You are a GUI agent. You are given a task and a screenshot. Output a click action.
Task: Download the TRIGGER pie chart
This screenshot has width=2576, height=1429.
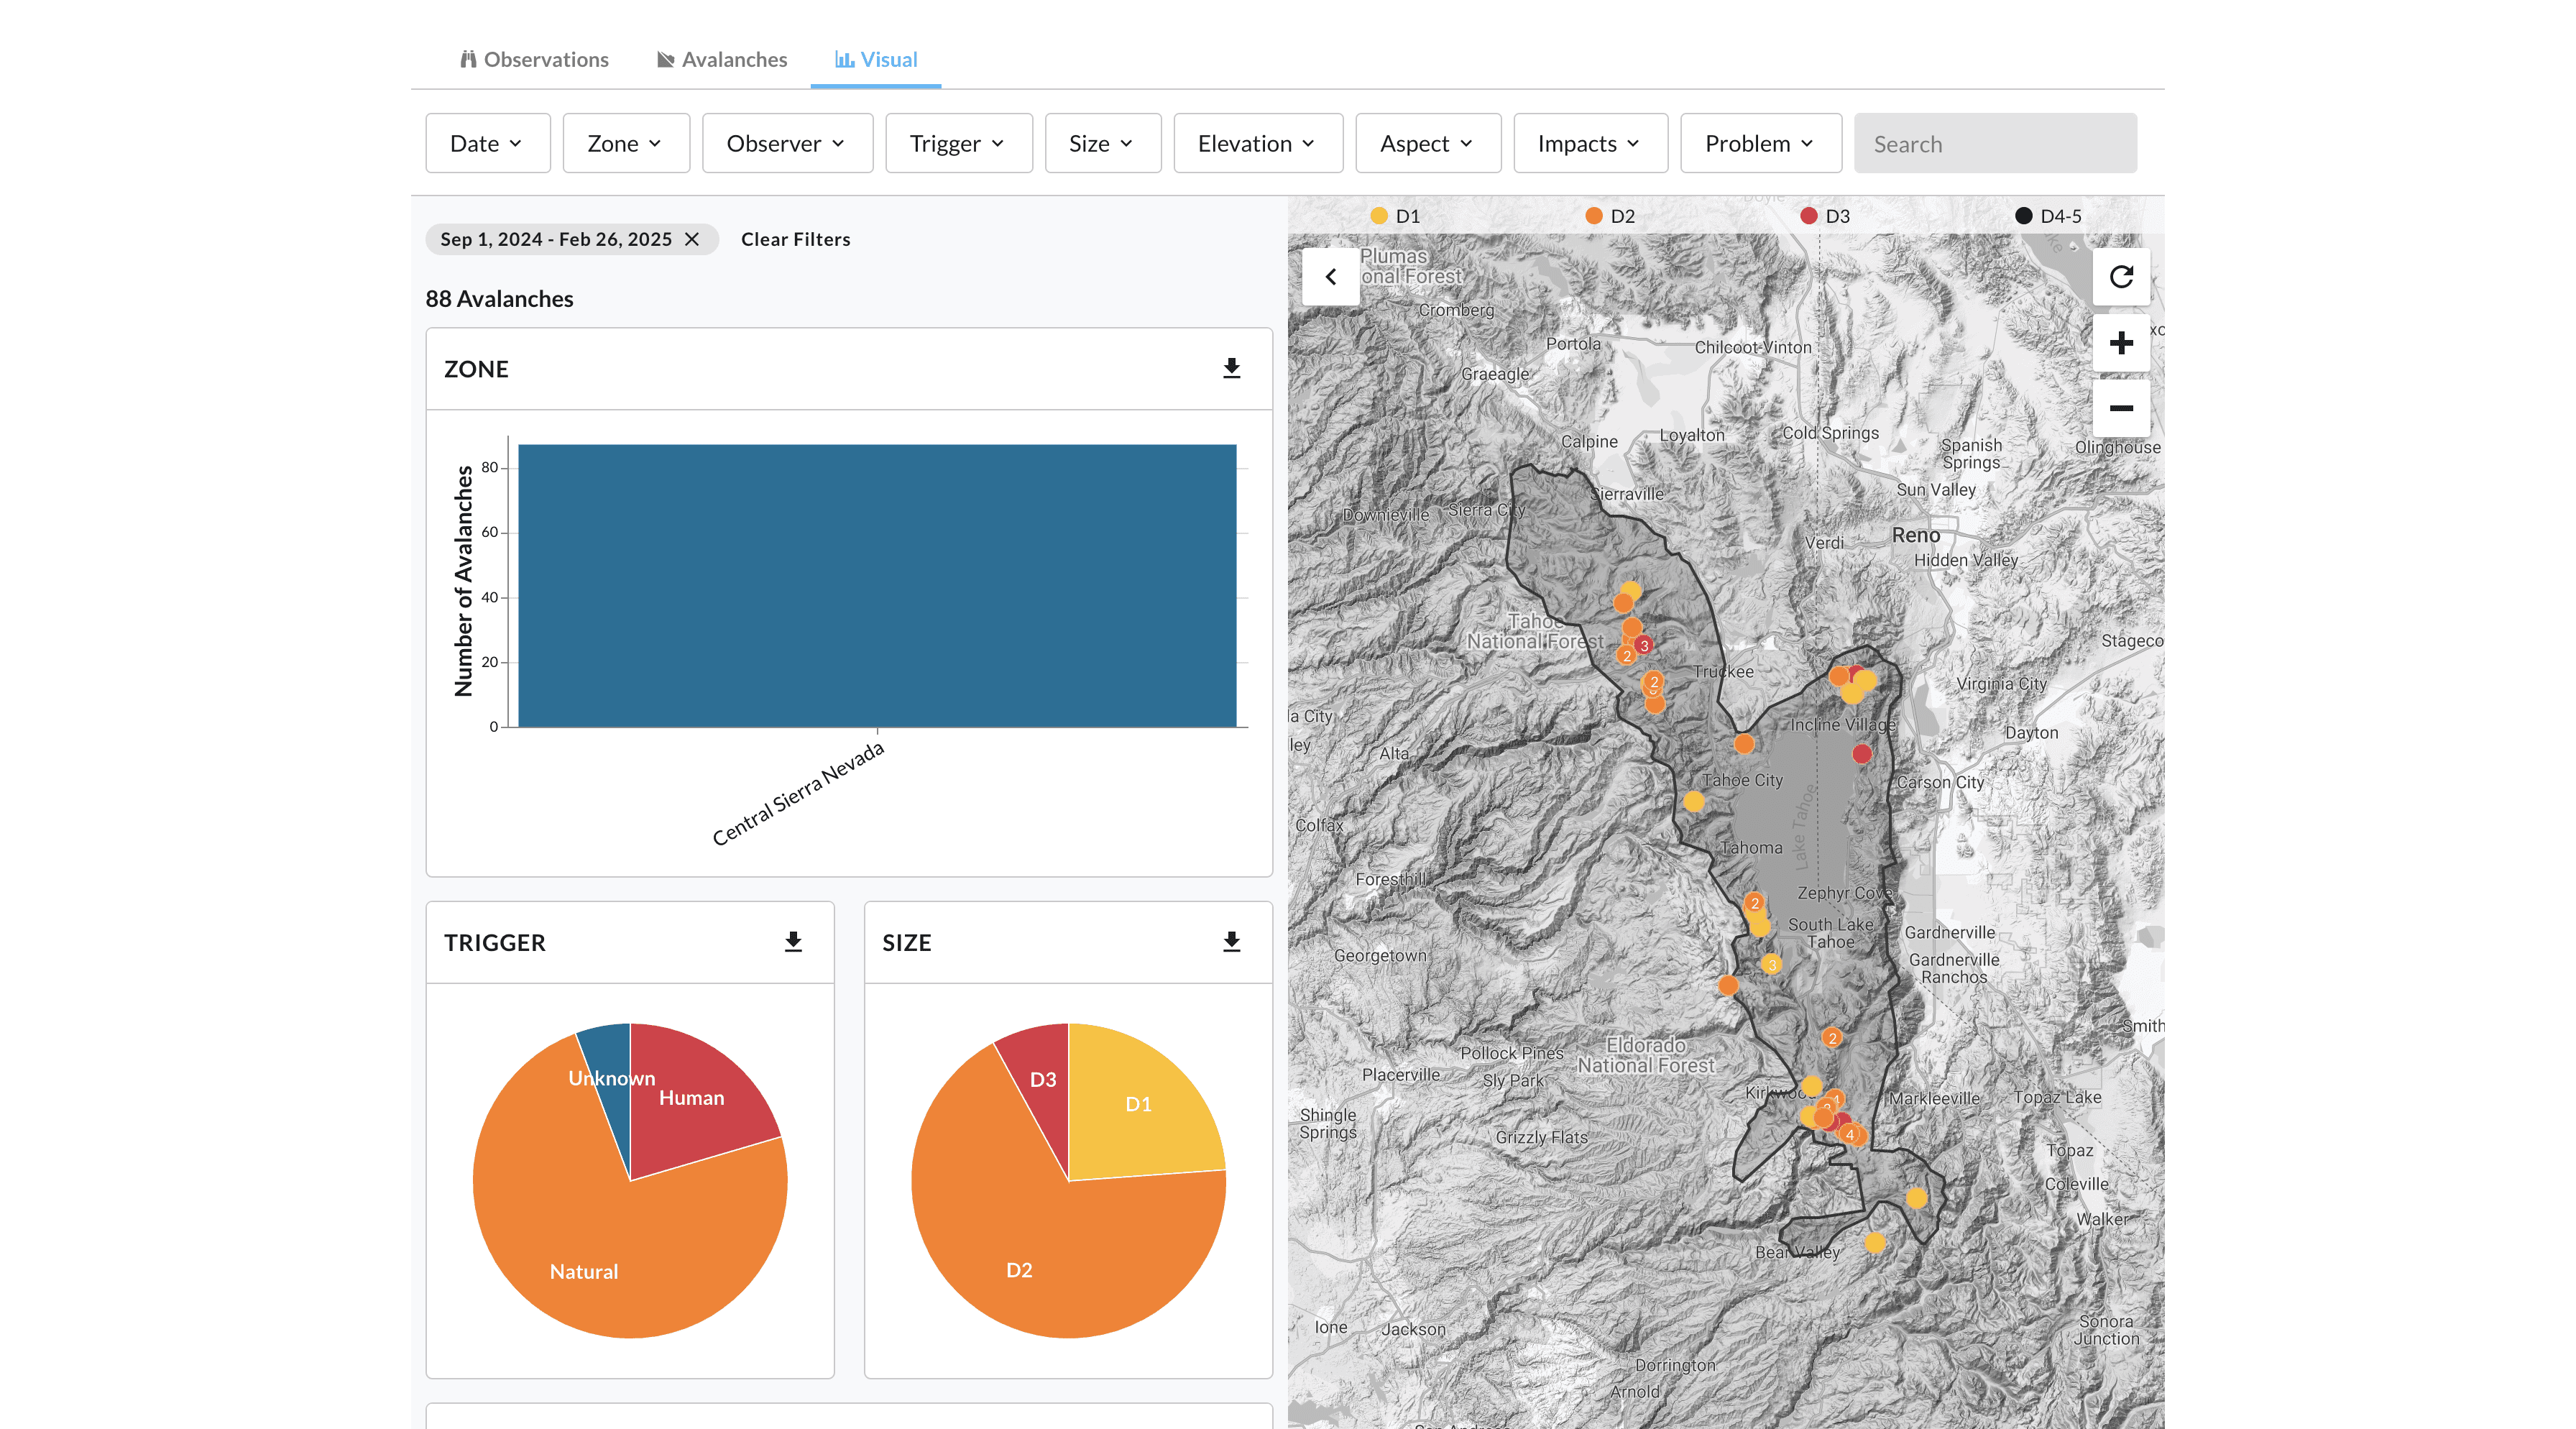point(793,941)
